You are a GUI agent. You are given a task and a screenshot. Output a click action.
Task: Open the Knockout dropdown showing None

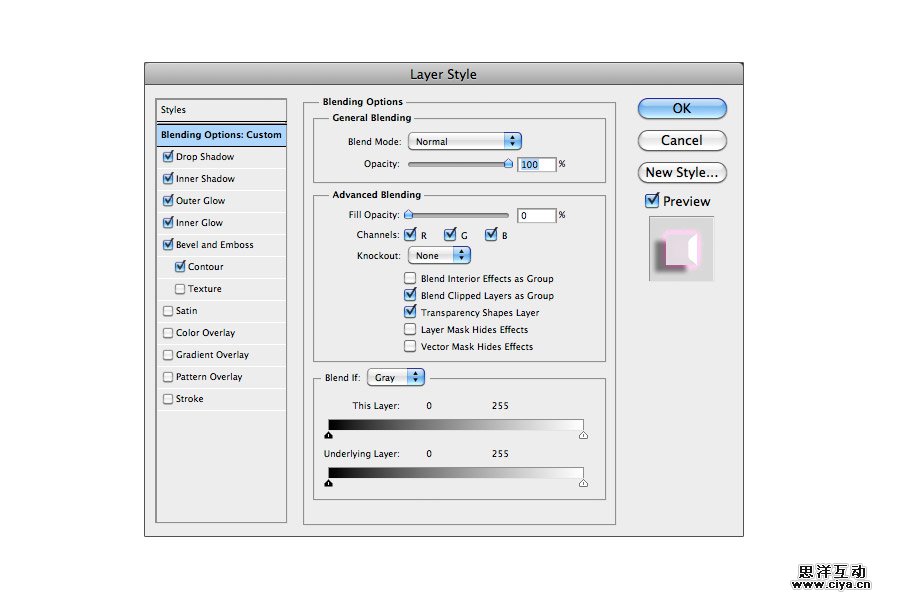tap(440, 255)
